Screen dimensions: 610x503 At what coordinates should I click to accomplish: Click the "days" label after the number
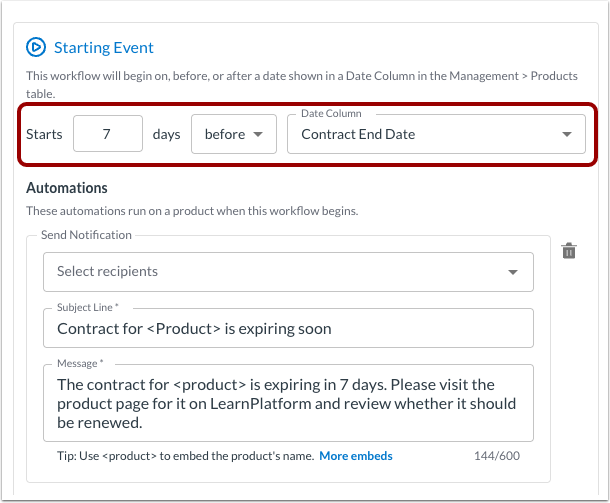coord(166,134)
